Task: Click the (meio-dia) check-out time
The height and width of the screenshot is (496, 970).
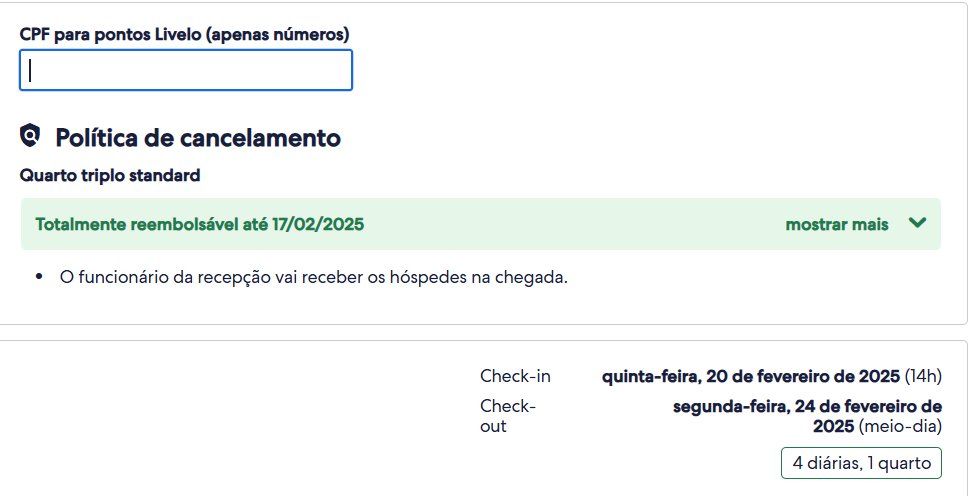Action: coord(900,426)
